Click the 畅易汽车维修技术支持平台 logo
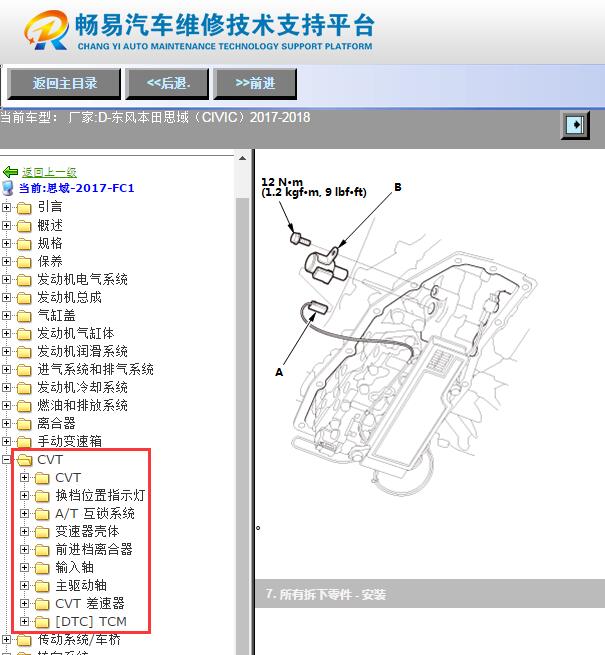The height and width of the screenshot is (655, 605). tap(200, 30)
